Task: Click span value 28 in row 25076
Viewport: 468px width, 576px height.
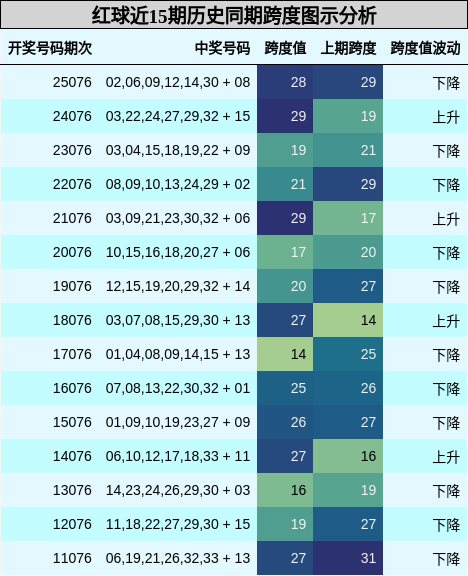Action: [x=285, y=82]
